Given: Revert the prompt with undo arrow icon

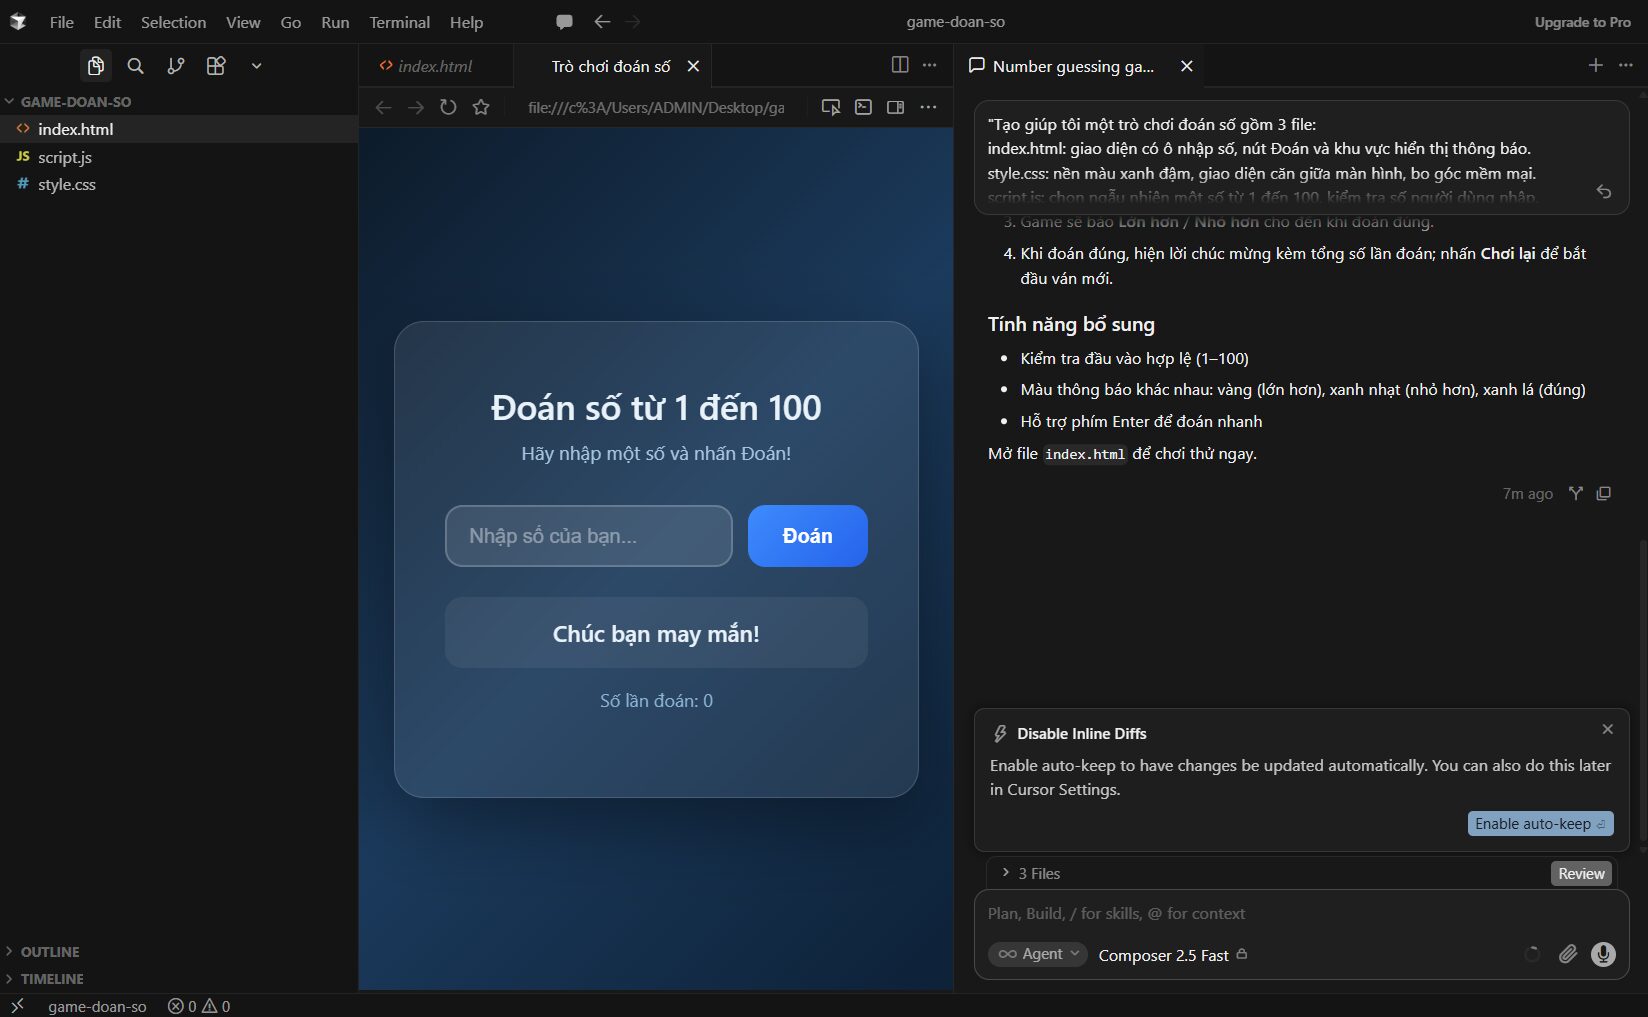Looking at the screenshot, I should click(x=1604, y=192).
